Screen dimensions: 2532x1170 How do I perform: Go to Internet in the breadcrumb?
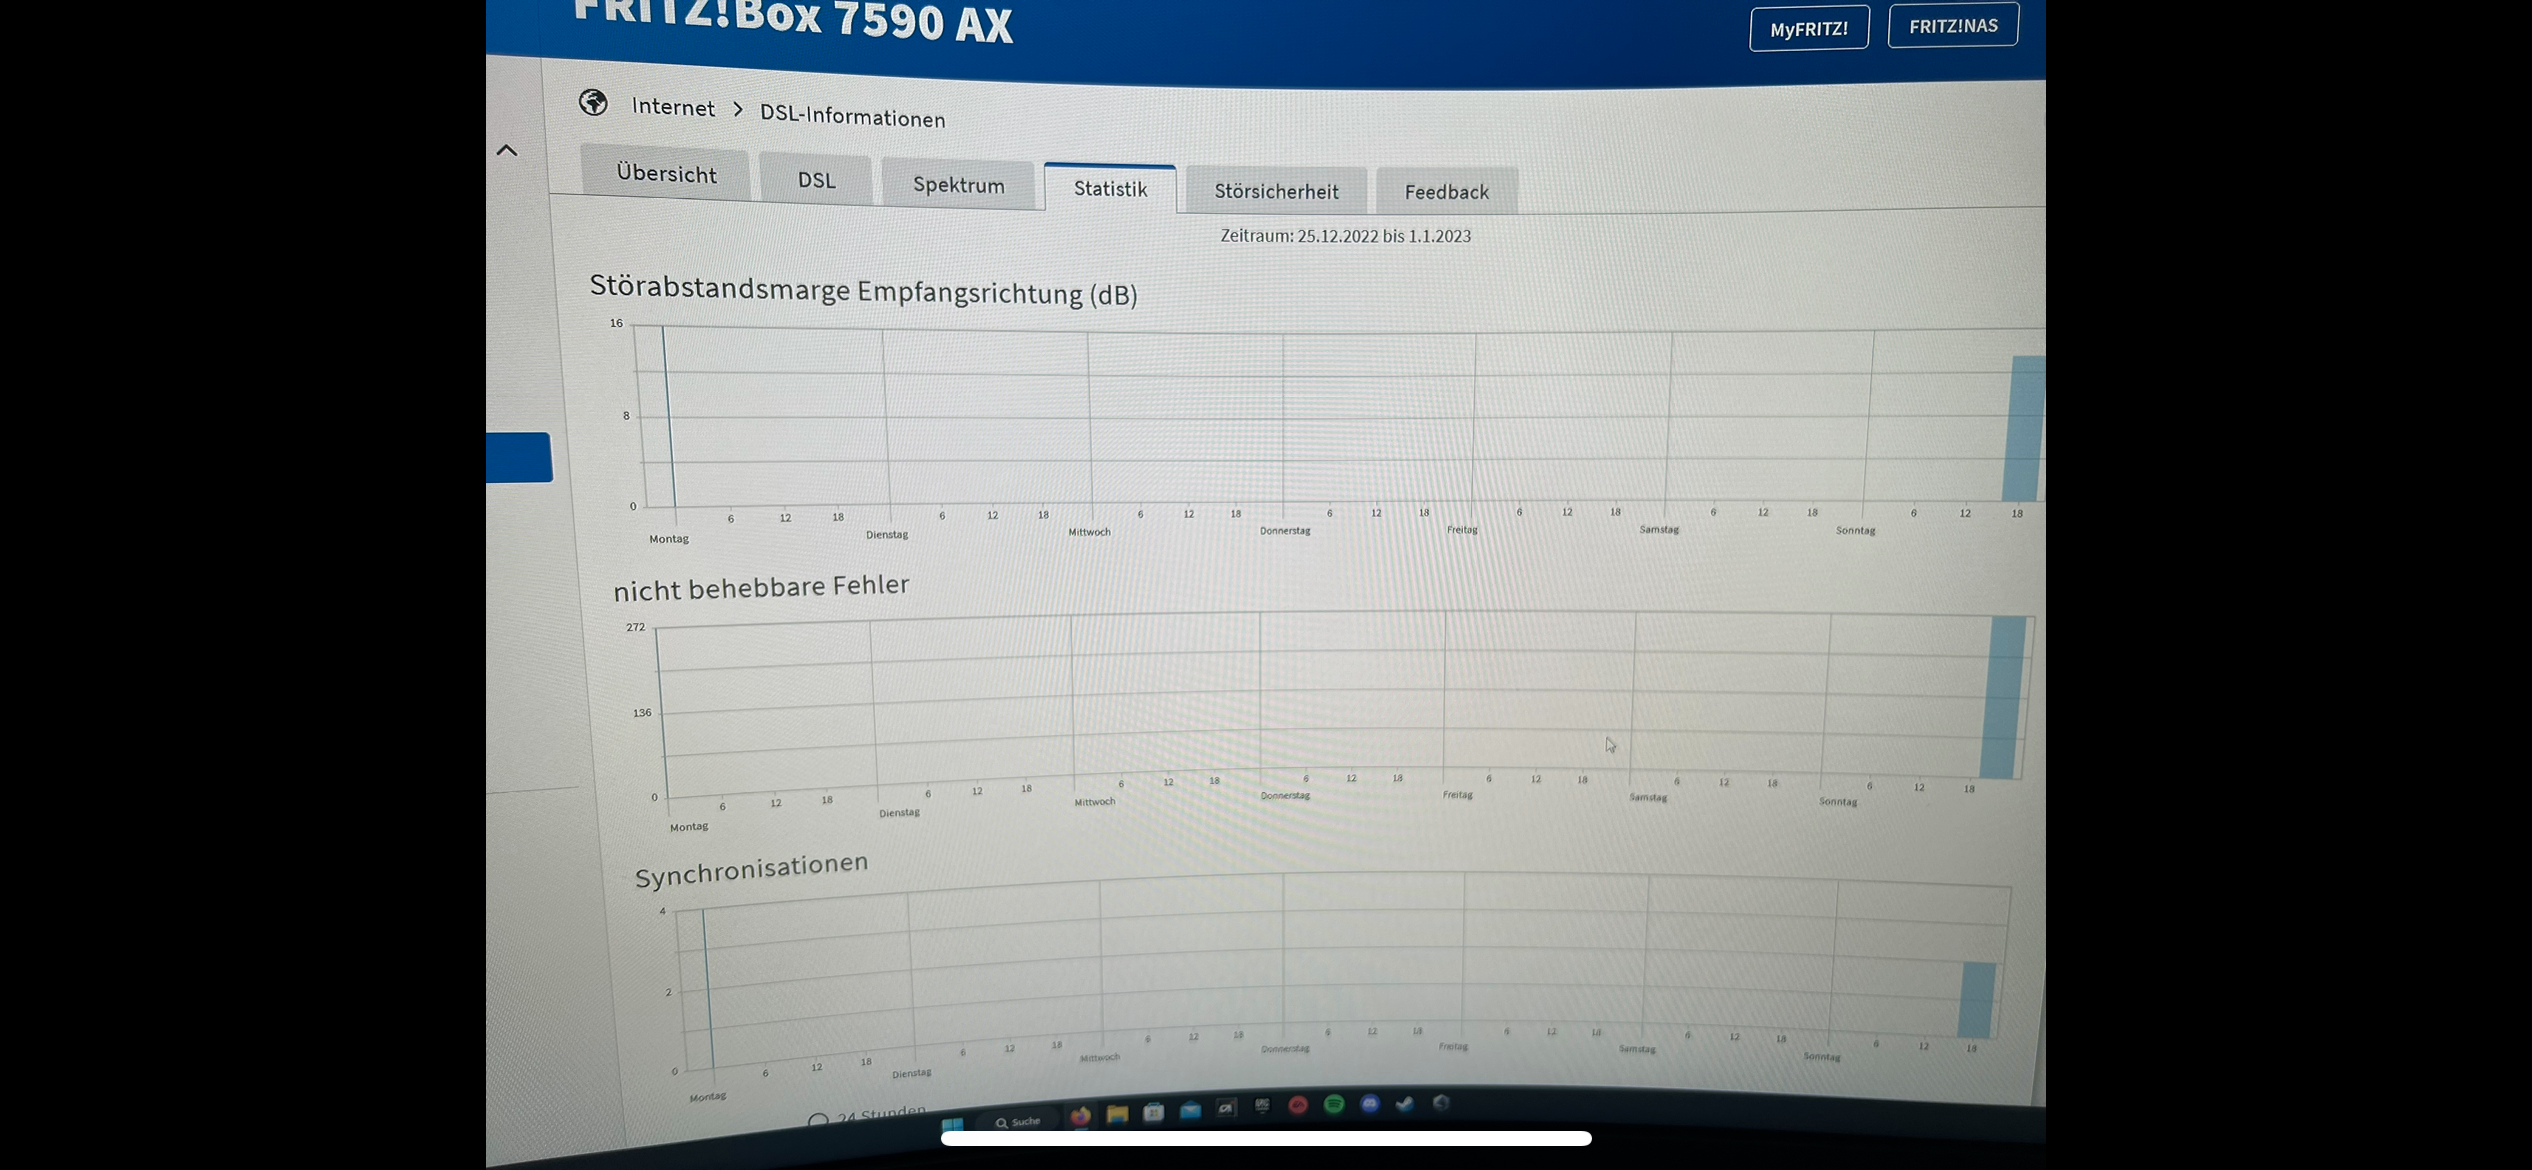point(673,107)
